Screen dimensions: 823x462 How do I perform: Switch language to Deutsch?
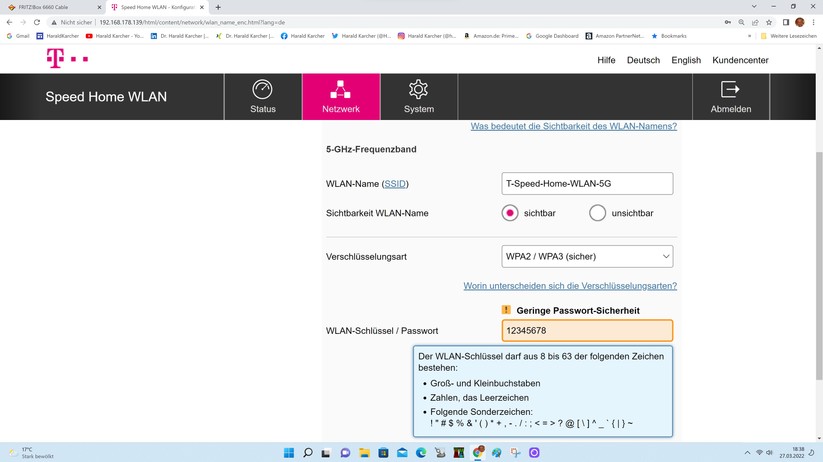(x=643, y=60)
